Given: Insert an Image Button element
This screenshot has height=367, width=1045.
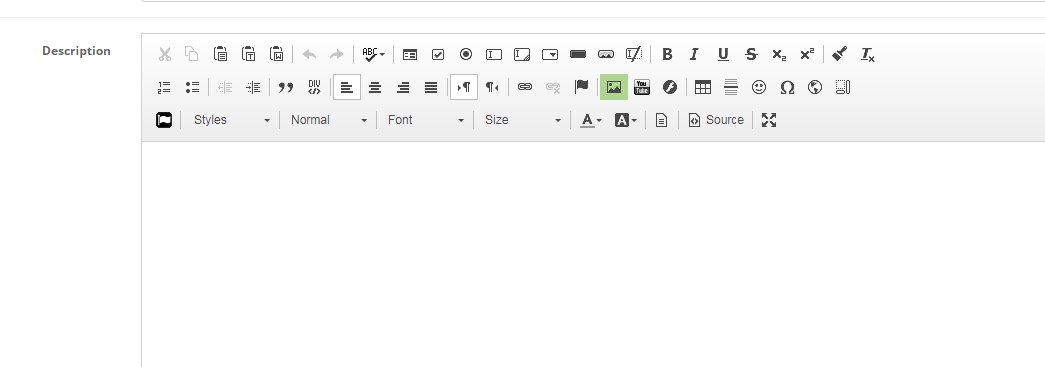Looking at the screenshot, I should (606, 55).
